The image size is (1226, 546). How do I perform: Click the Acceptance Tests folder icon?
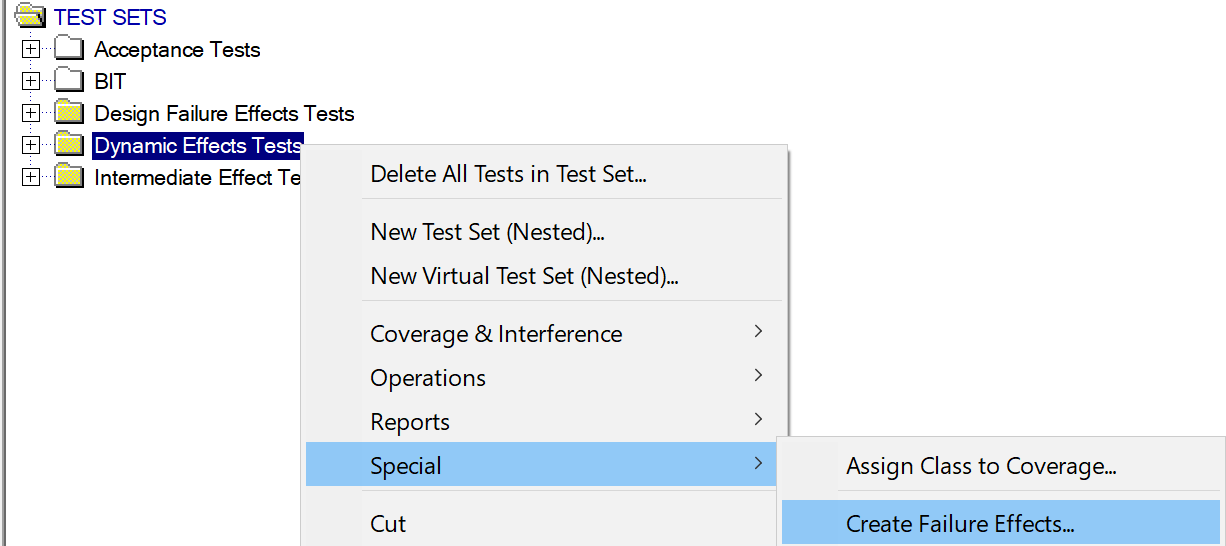[x=69, y=48]
